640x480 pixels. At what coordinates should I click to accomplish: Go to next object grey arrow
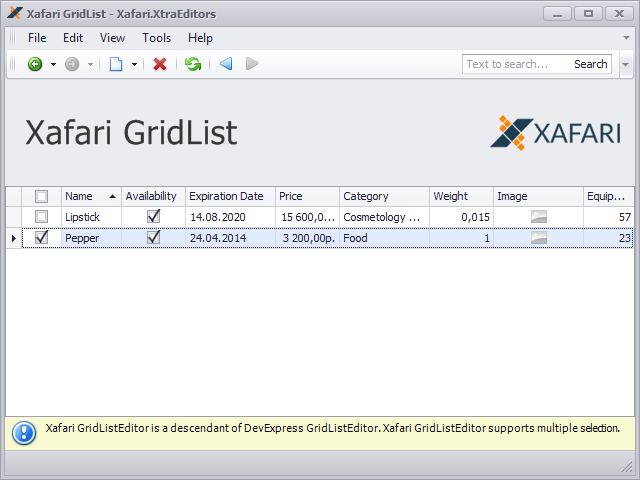pyautogui.click(x=252, y=64)
